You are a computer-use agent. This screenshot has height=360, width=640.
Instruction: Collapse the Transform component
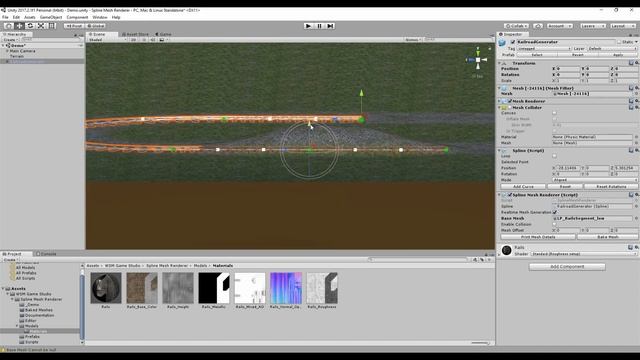pyautogui.click(x=500, y=63)
